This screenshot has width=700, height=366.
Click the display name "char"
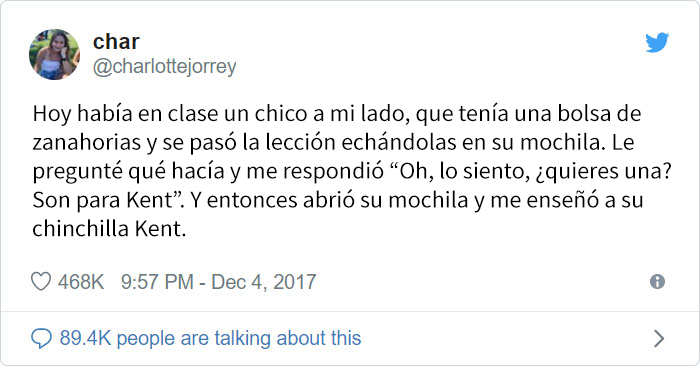pos(116,42)
